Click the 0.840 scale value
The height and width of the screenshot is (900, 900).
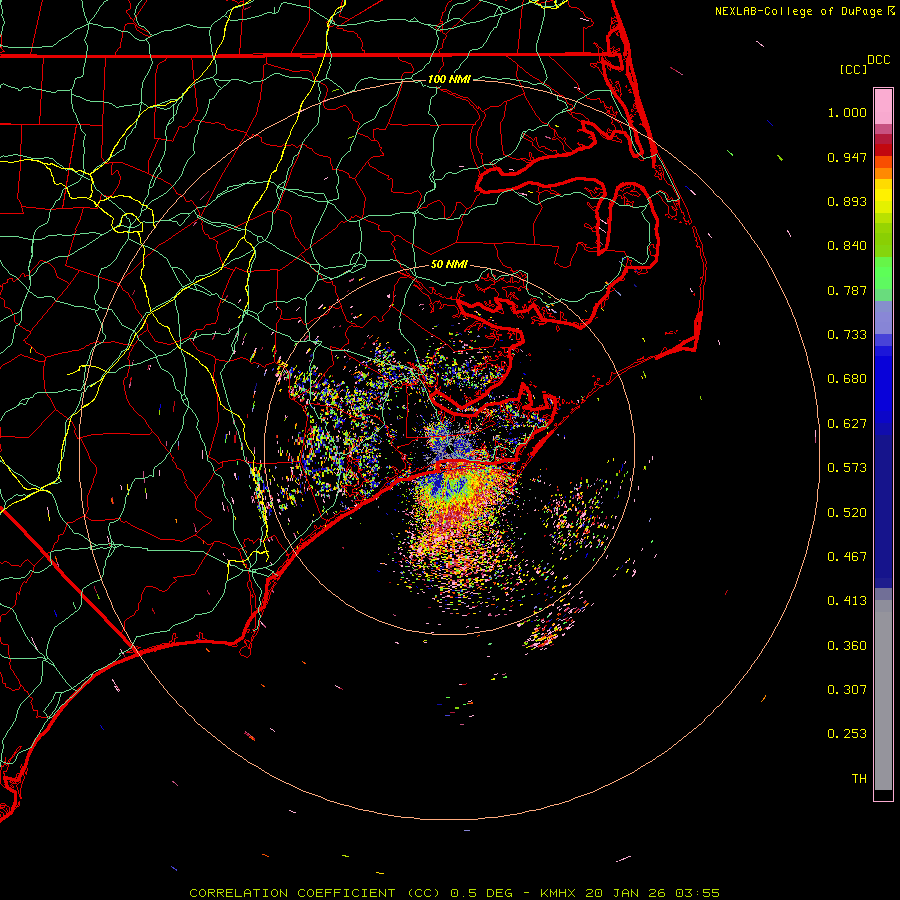click(847, 246)
